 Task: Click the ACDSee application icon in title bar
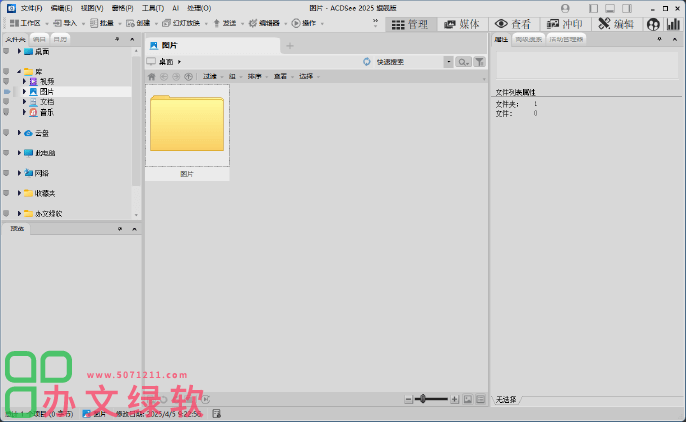[11, 8]
